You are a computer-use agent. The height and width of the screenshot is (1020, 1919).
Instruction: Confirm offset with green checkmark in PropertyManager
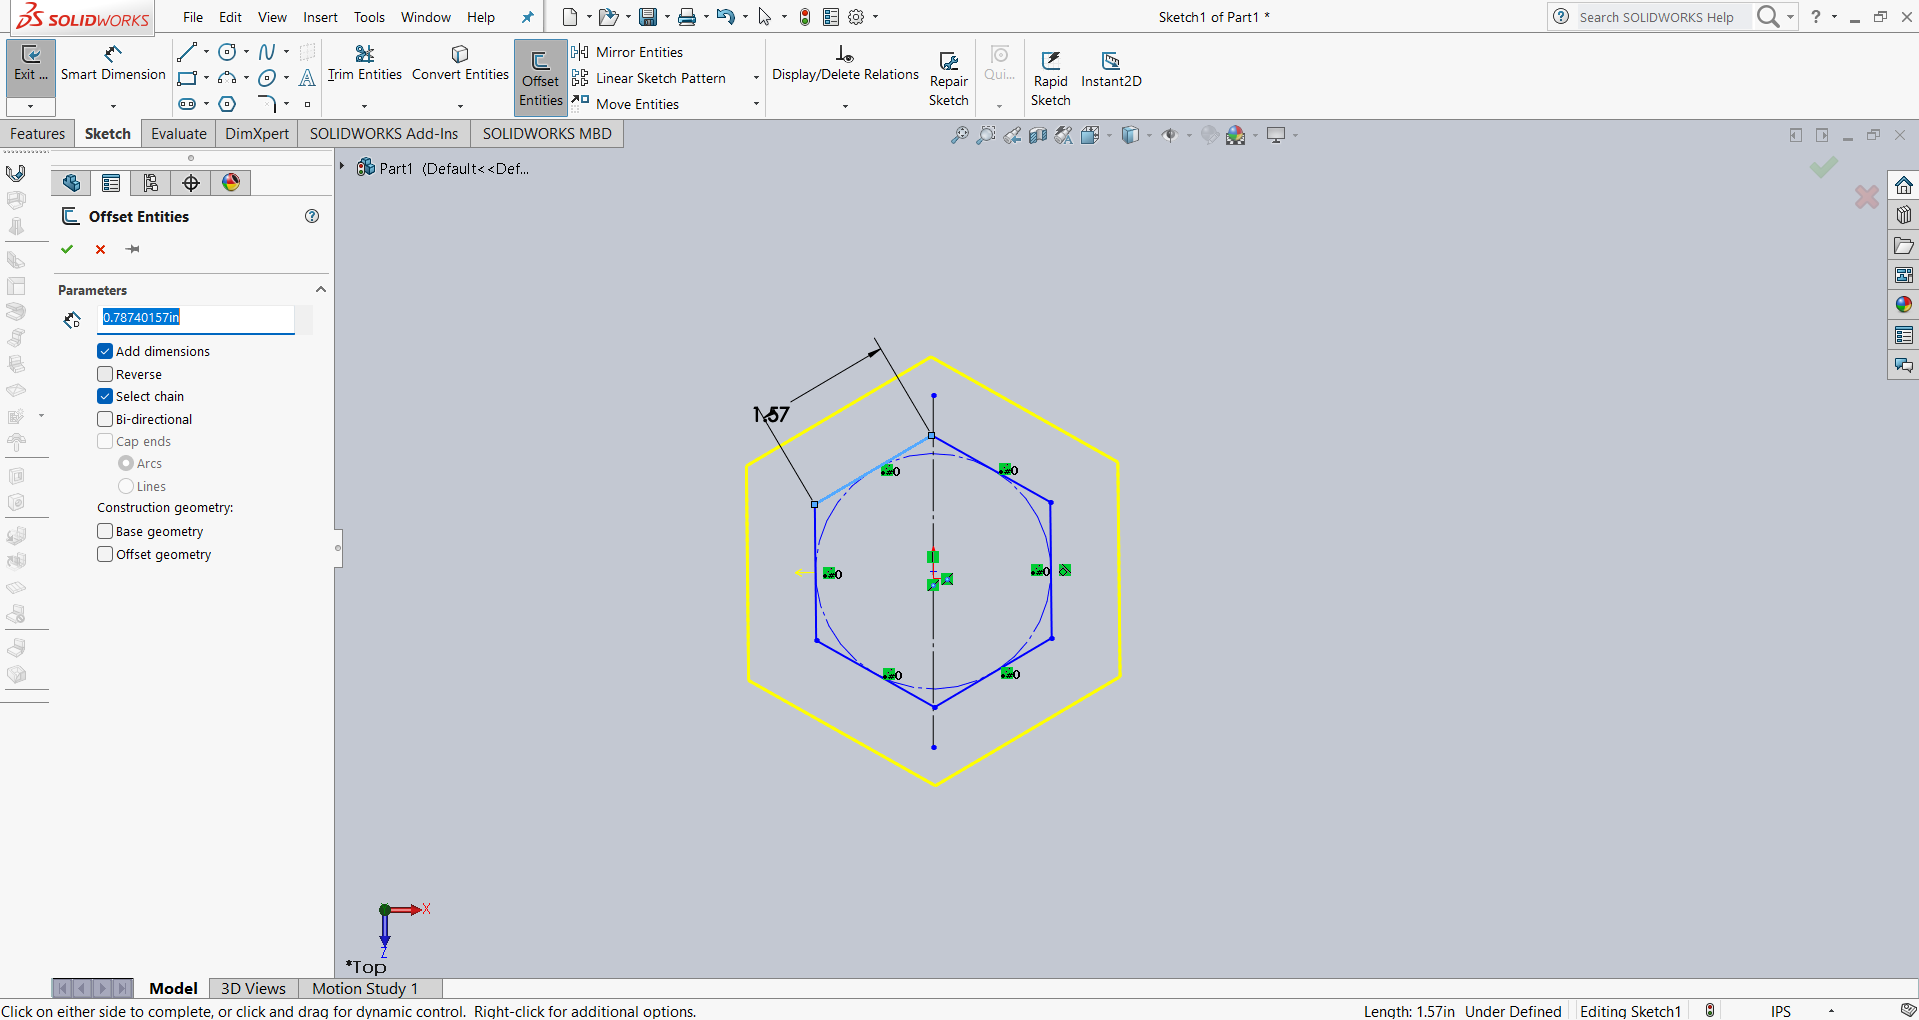[67, 249]
